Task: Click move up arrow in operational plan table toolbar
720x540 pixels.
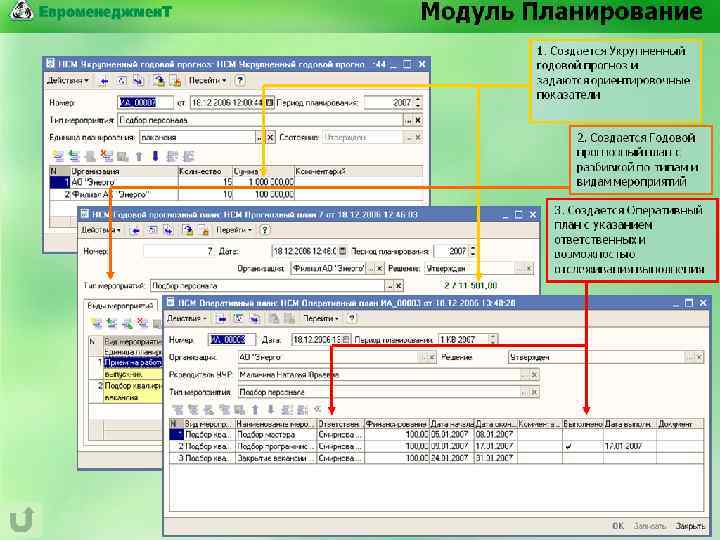Action: [x=255, y=409]
